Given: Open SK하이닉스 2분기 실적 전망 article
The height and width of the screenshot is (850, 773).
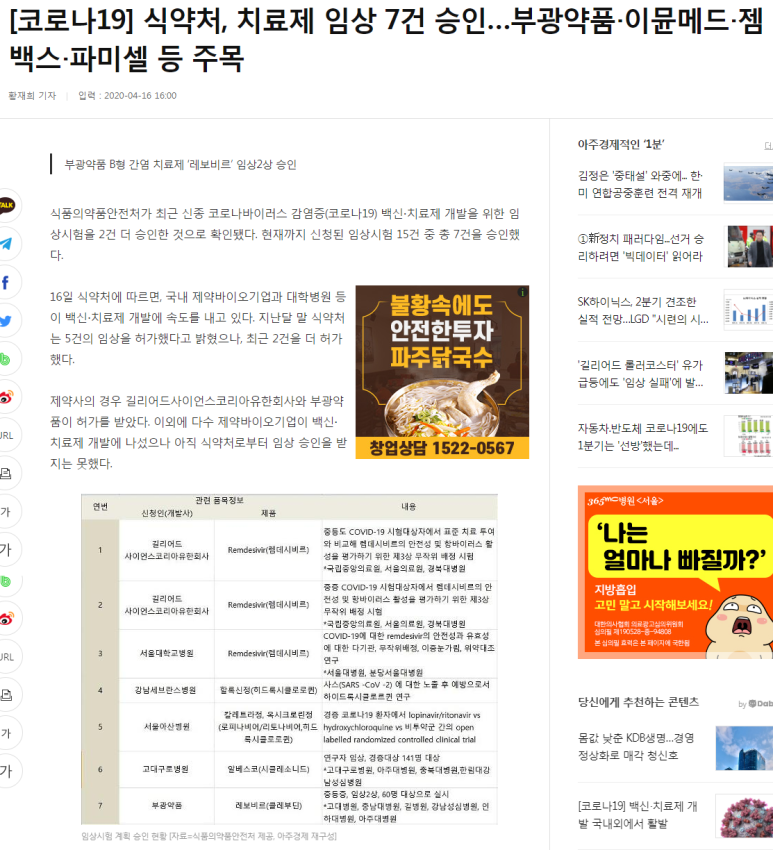Looking at the screenshot, I should [643, 311].
